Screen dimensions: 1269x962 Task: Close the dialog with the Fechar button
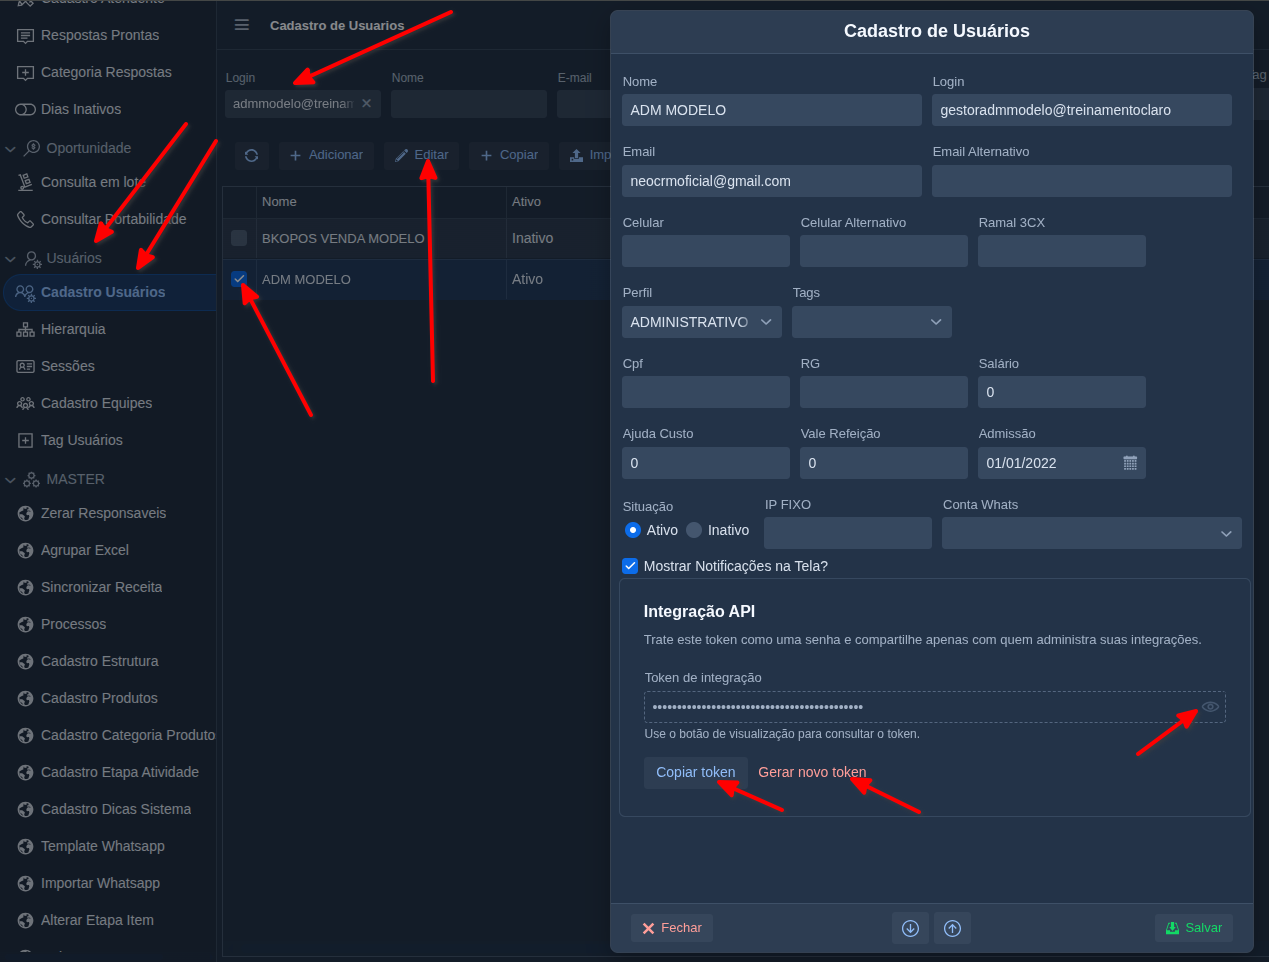click(671, 928)
